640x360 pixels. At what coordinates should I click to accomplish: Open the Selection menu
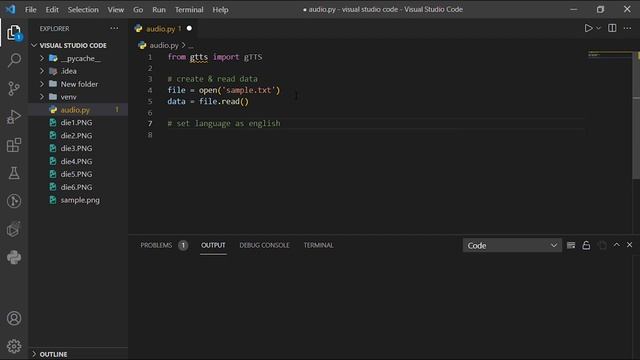(83, 9)
